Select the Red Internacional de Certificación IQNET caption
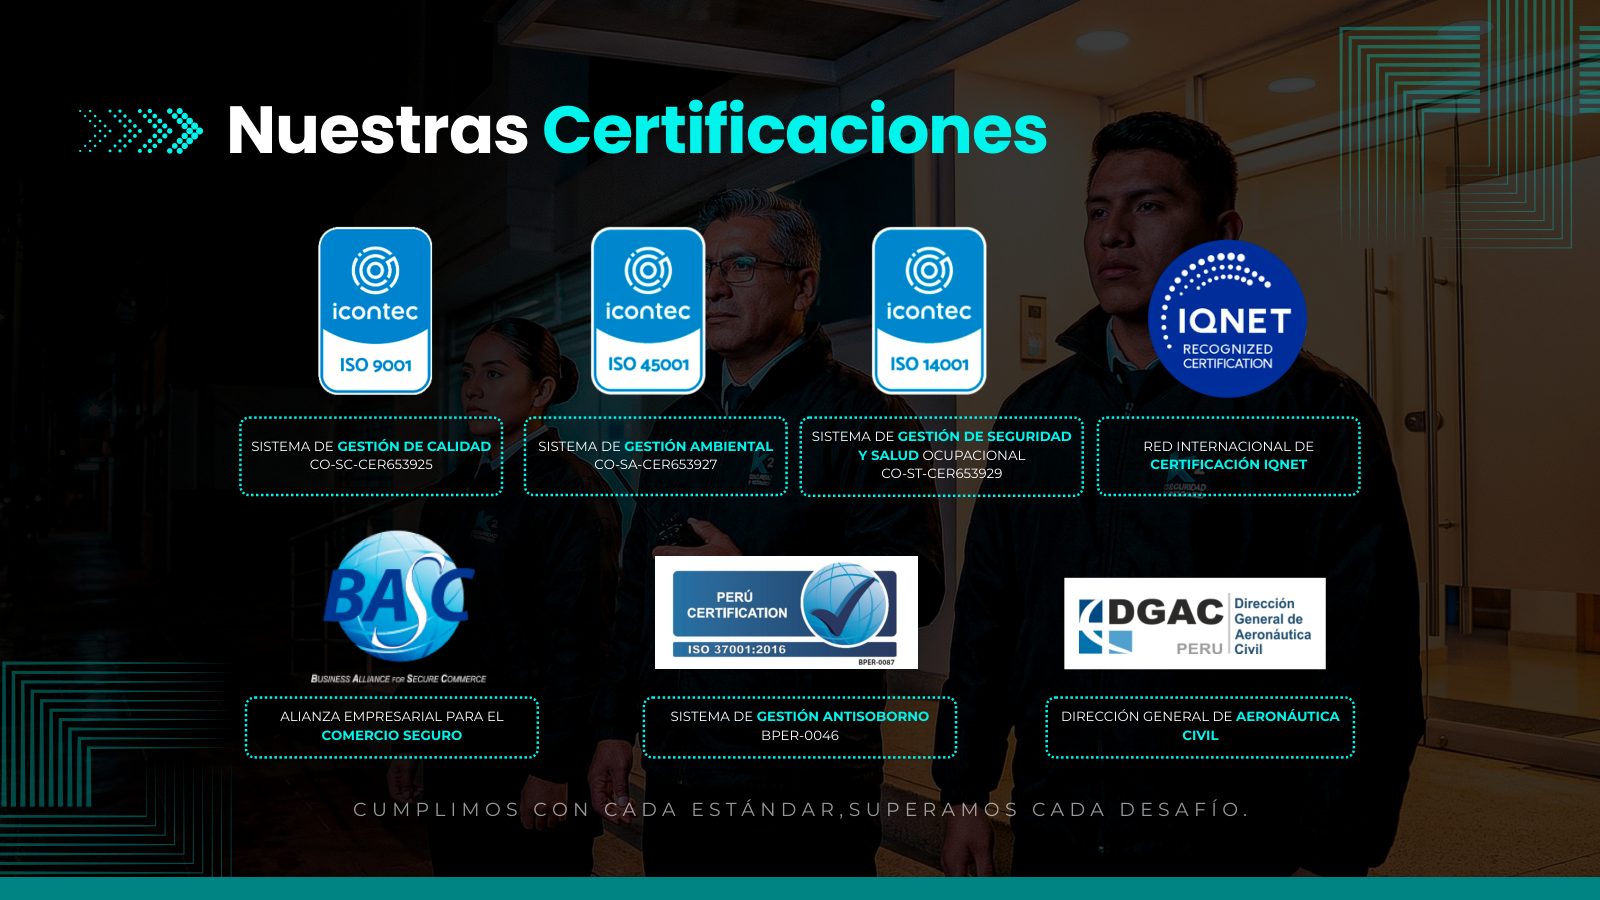Screen dimensions: 1600x900 click(1229, 456)
